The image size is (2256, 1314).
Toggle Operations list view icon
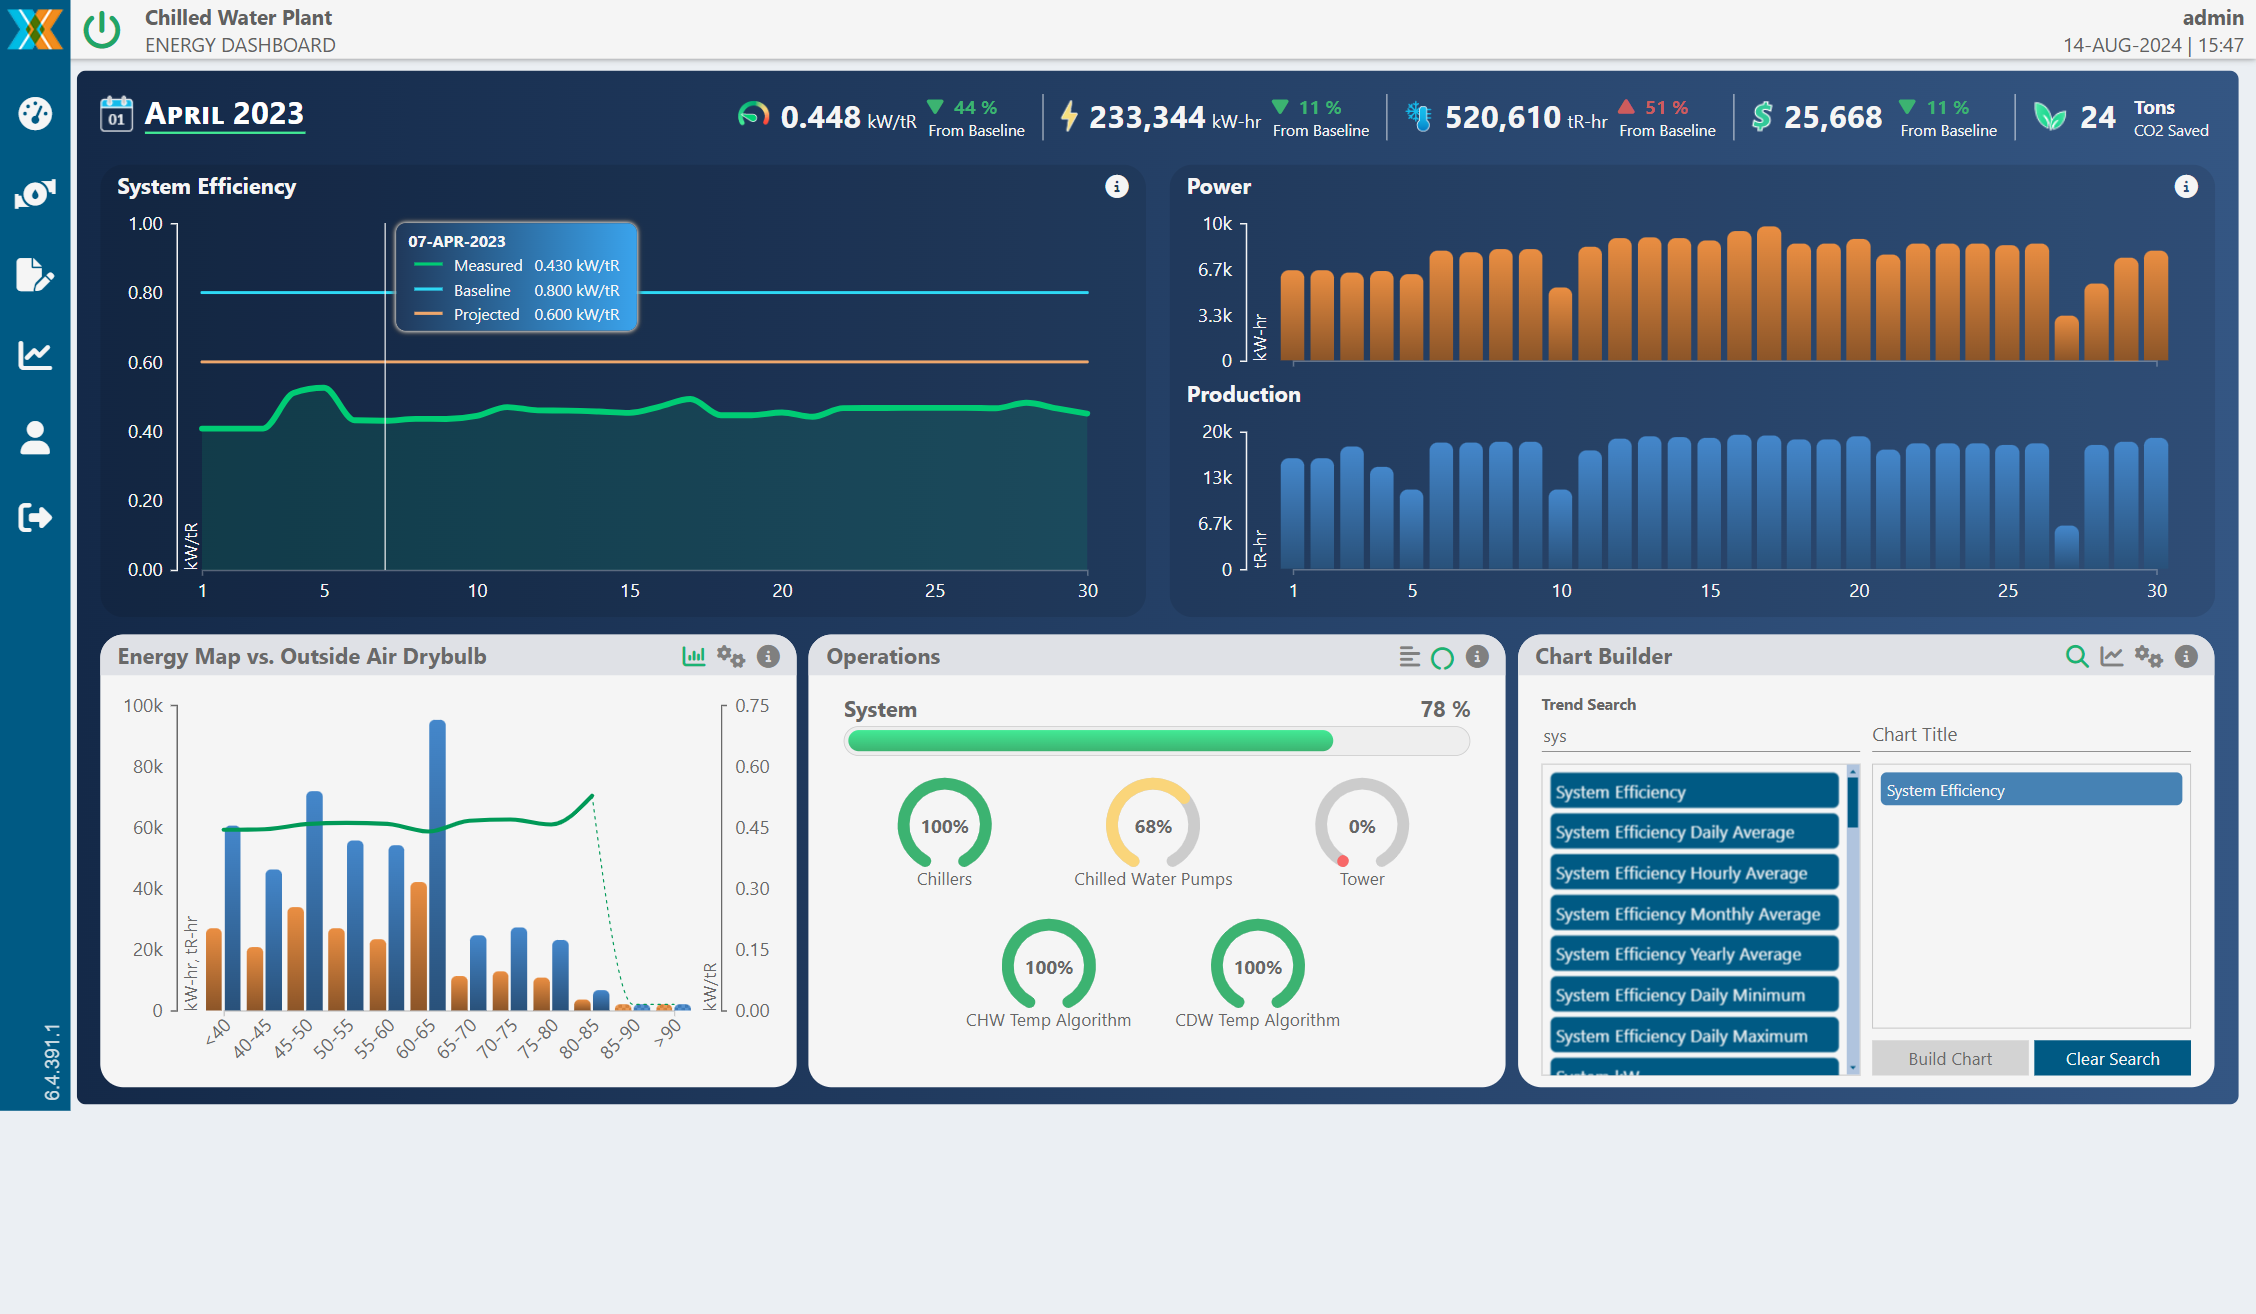pos(1409,656)
